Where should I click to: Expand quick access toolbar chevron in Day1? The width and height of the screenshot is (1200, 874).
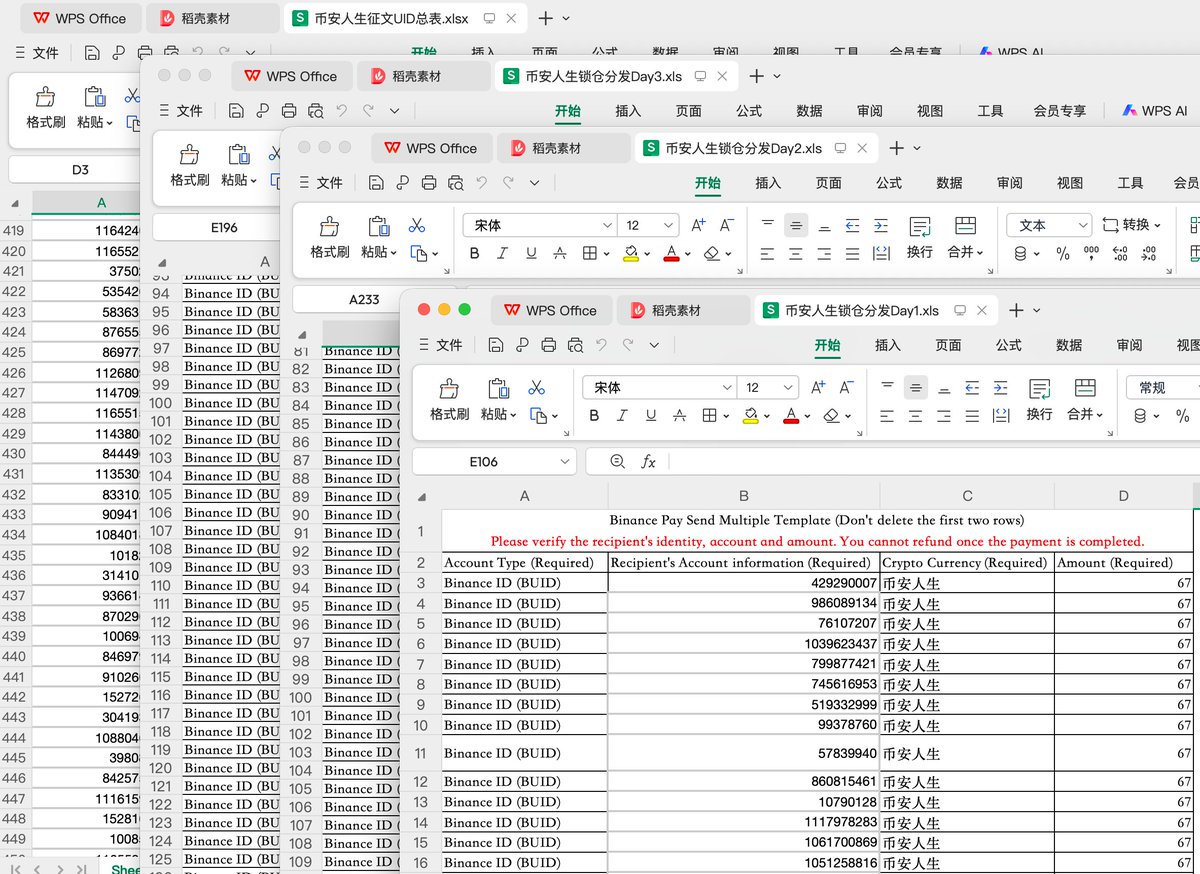click(654, 345)
